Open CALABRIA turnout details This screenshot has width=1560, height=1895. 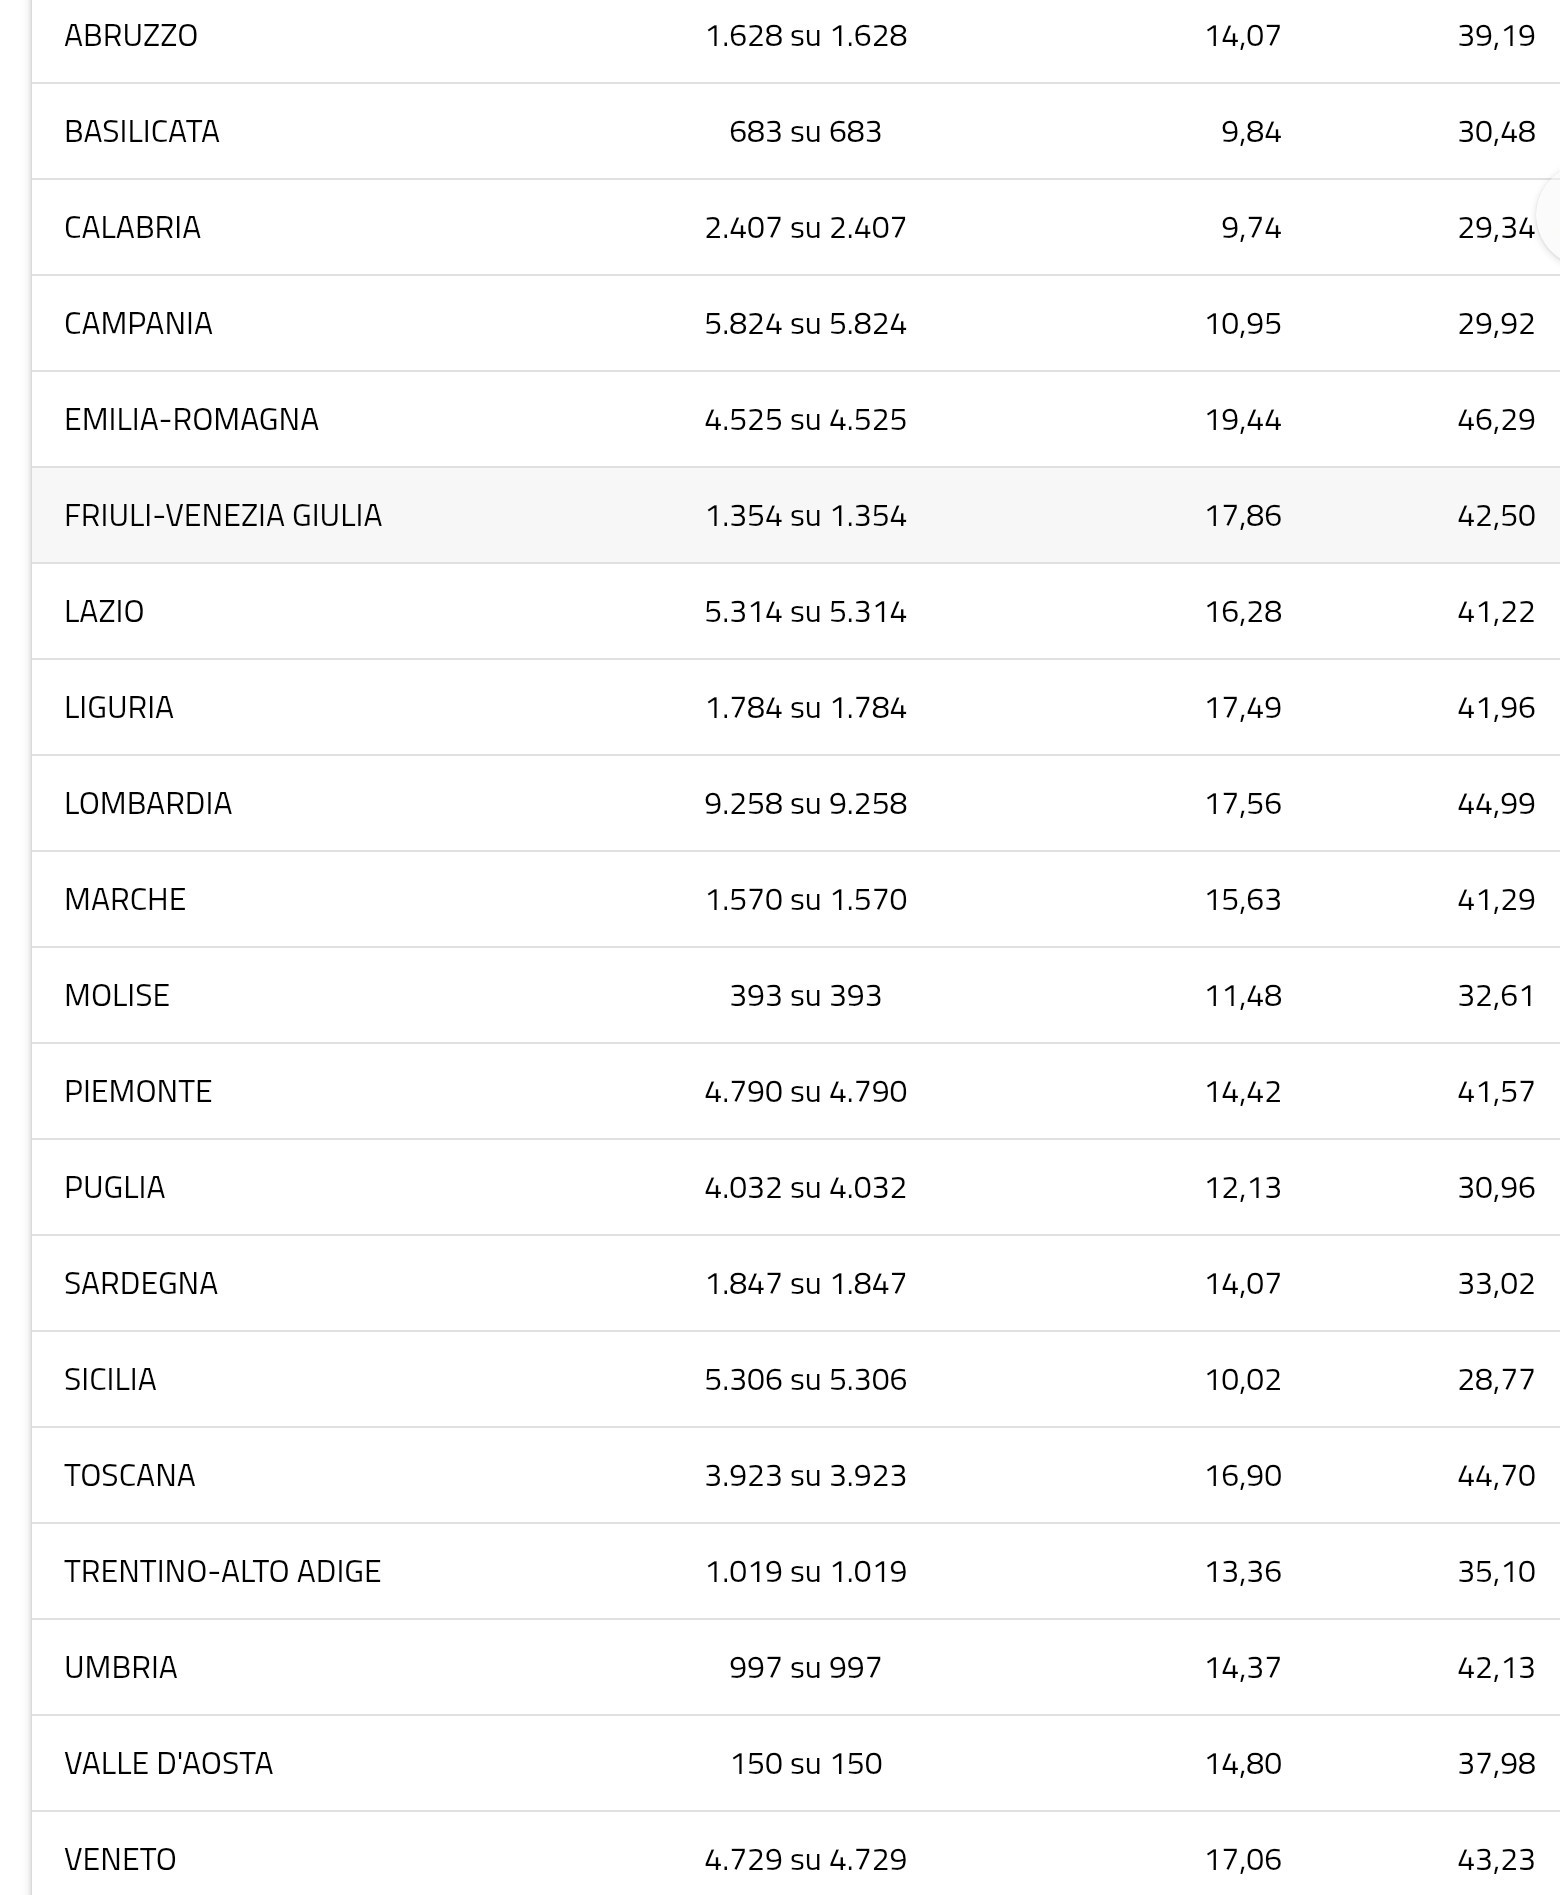click(x=132, y=228)
